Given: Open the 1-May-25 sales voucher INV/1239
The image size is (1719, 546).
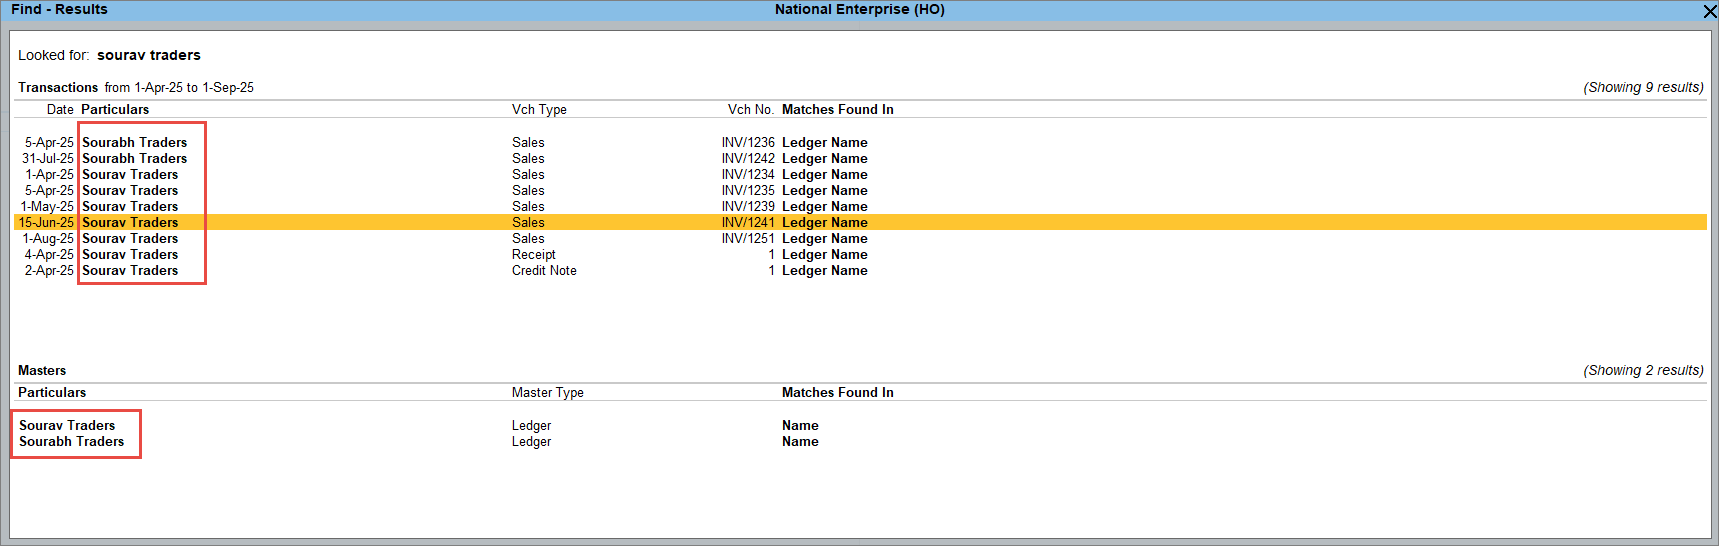Looking at the screenshot, I should coord(130,207).
